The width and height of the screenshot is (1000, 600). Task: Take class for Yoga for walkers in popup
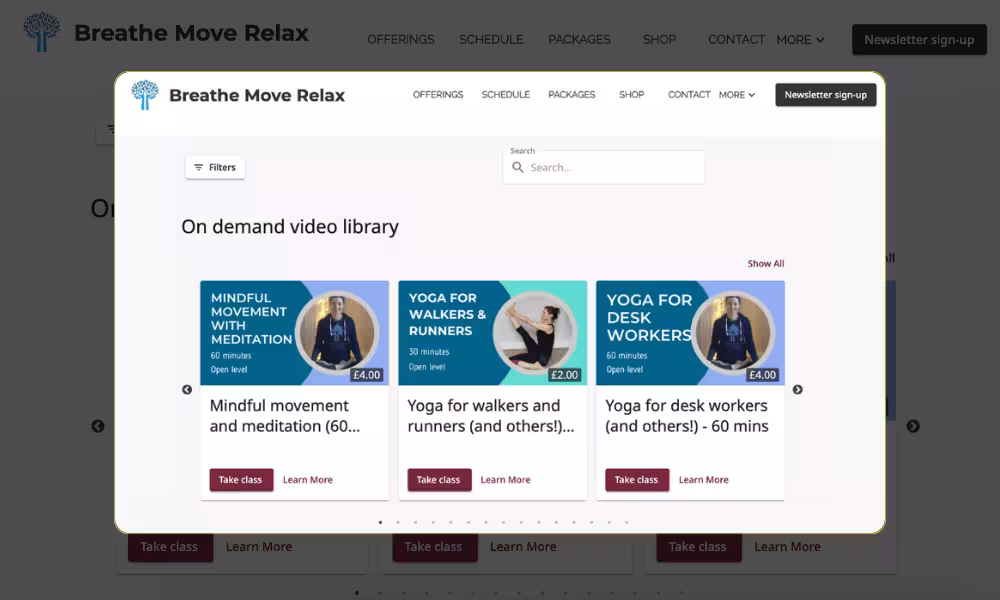coord(439,479)
